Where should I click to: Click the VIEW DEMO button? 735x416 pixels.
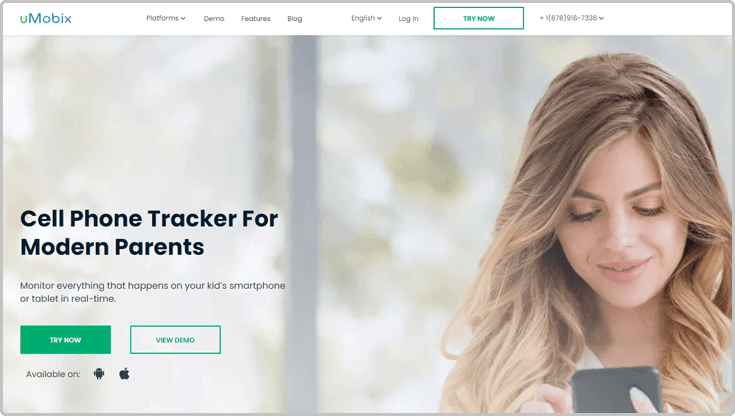(175, 340)
